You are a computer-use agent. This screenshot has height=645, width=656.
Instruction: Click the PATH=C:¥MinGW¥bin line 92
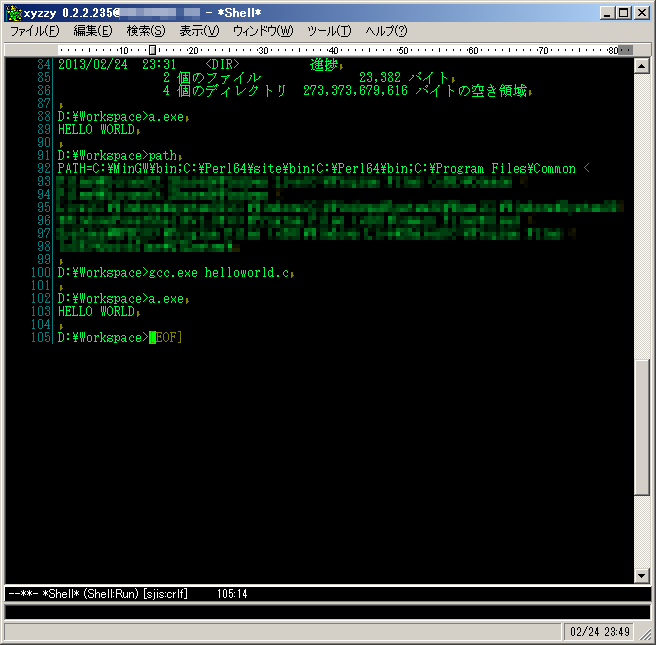coord(316,169)
